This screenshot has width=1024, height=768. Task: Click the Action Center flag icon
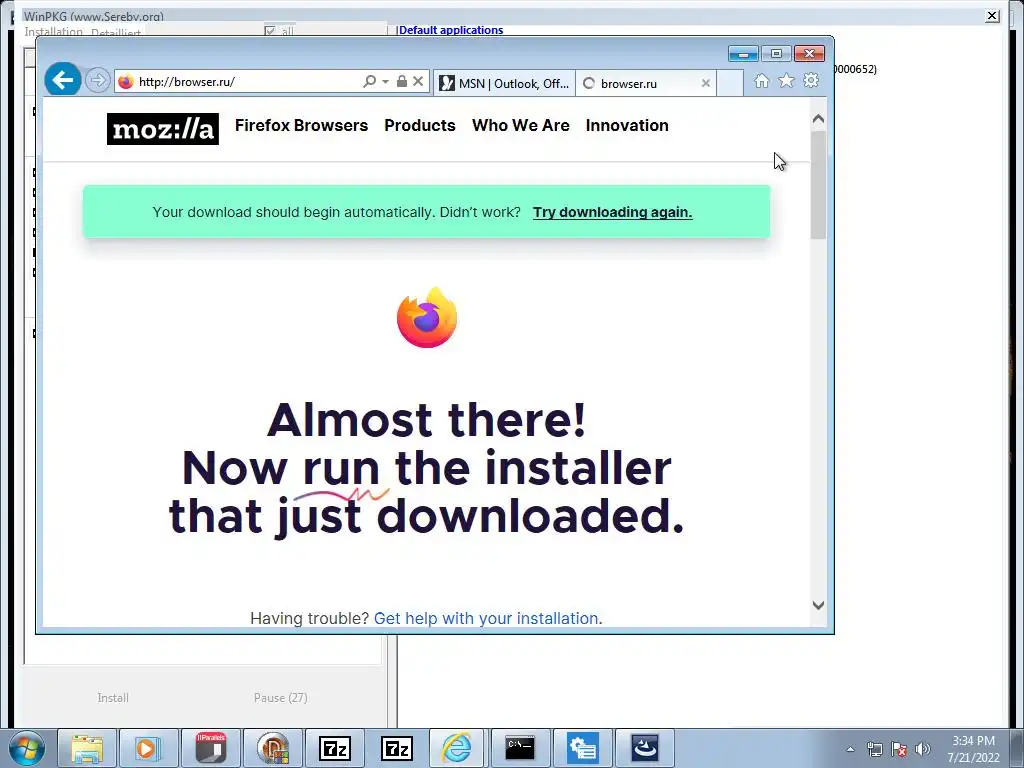899,749
